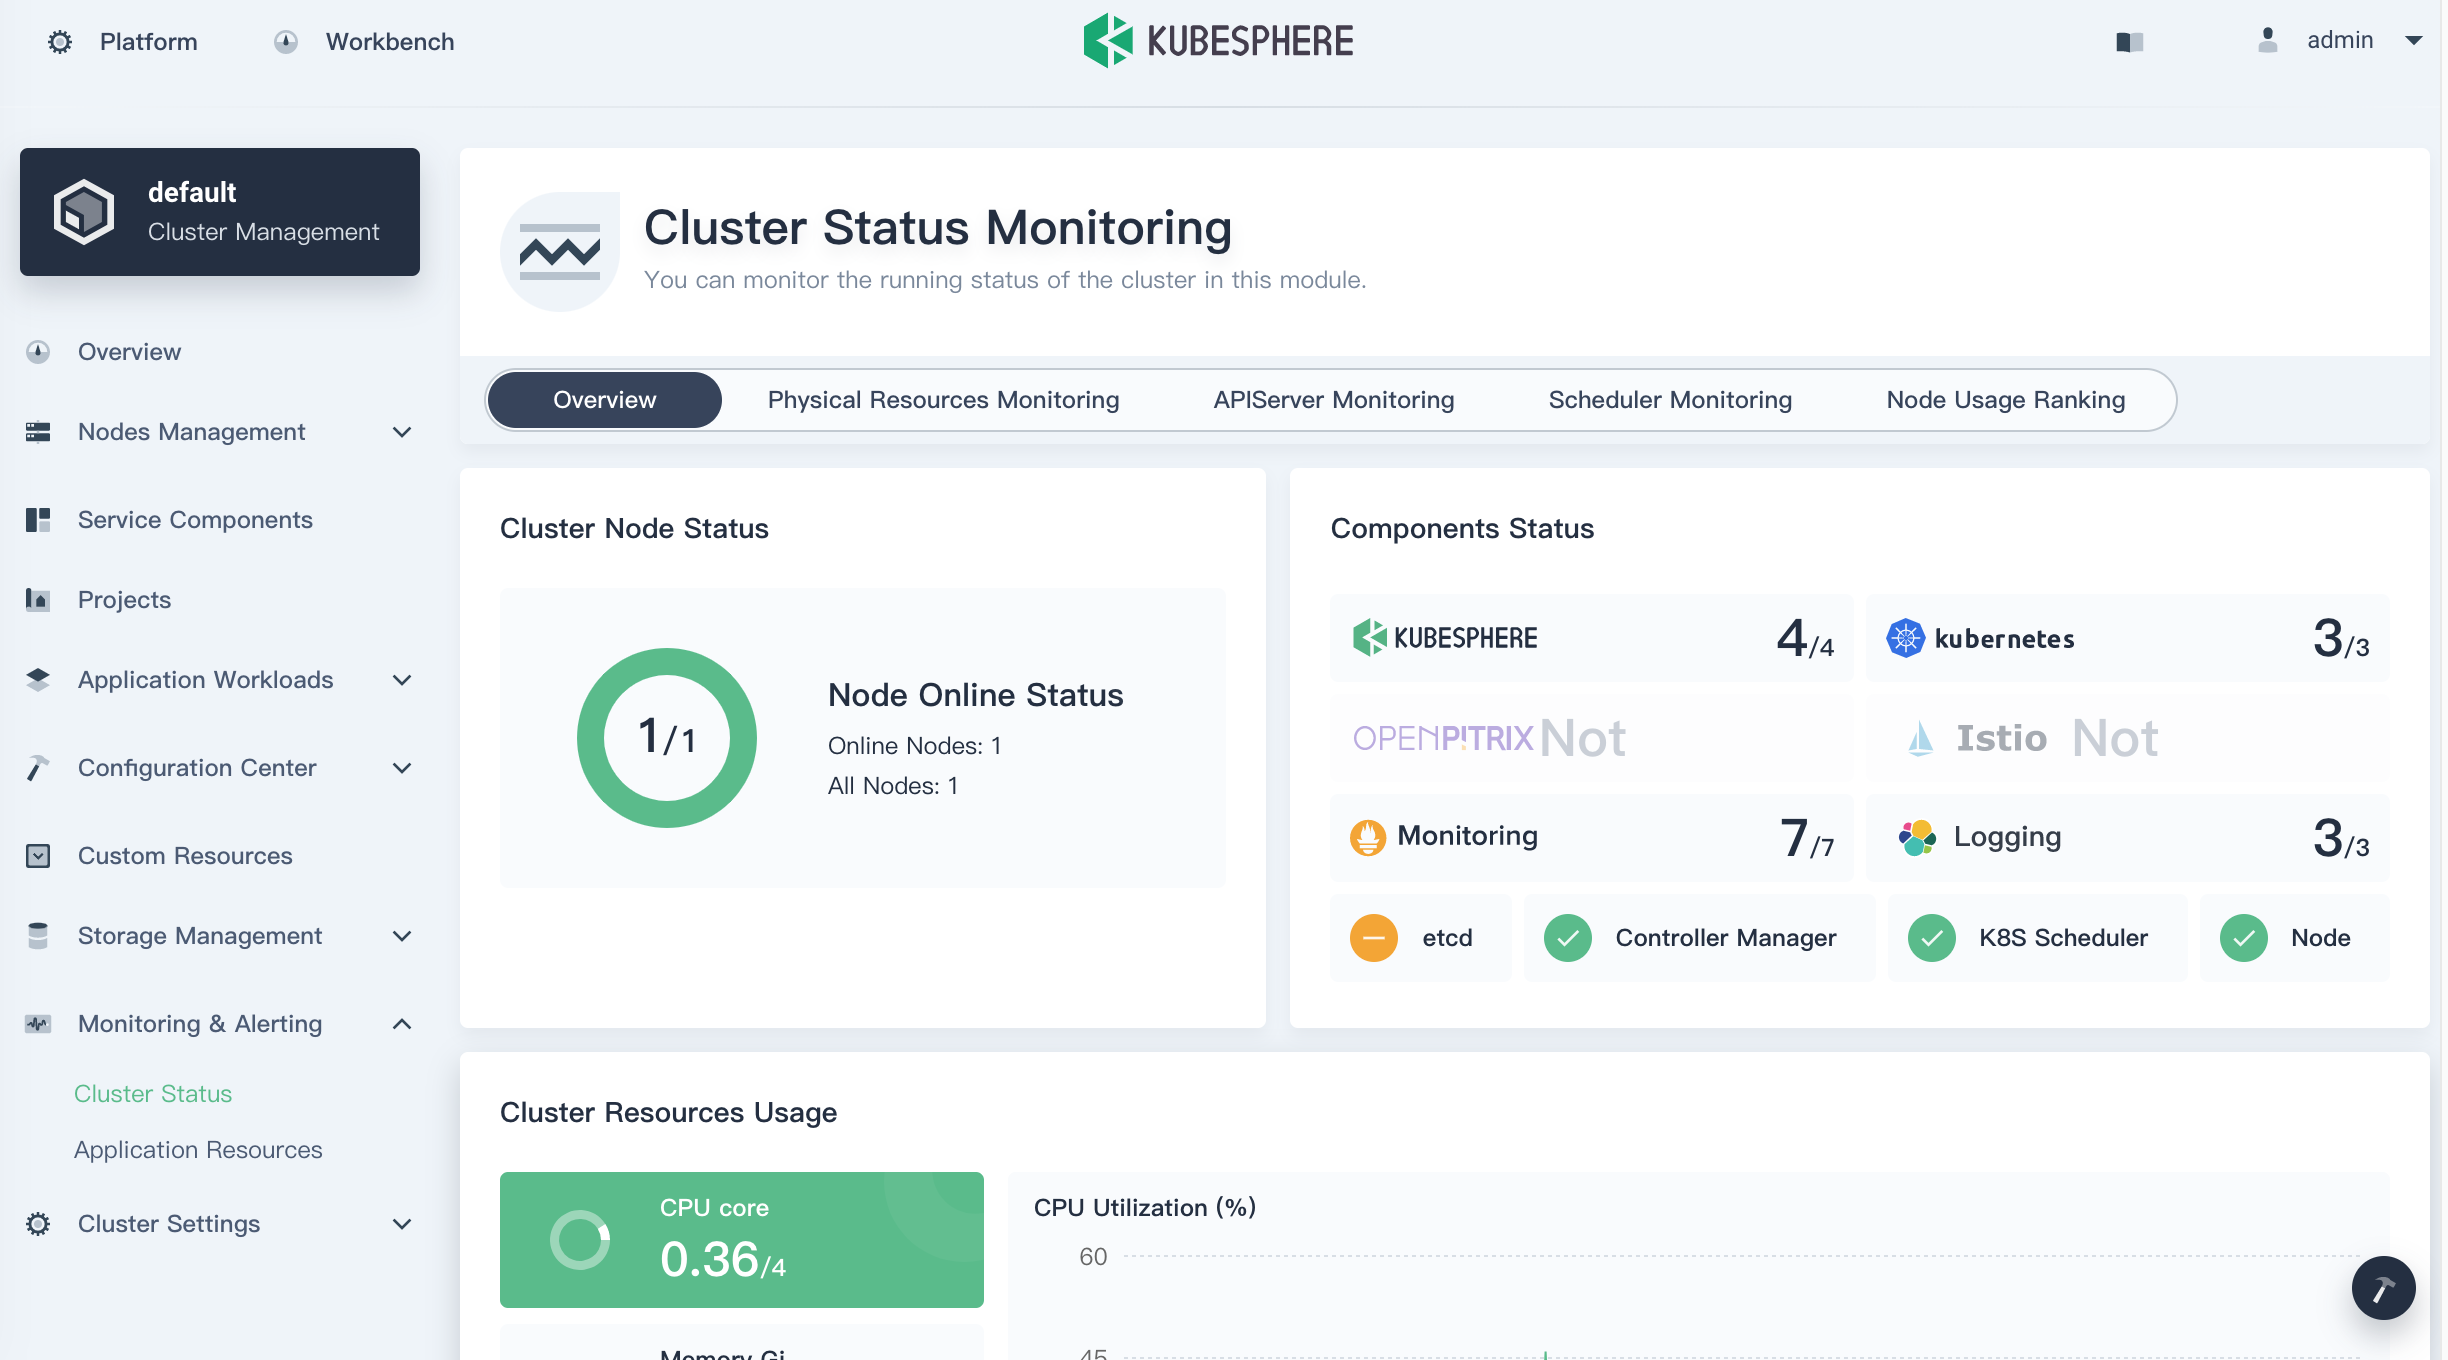
Task: Click the Controller Manager green check icon
Action: click(1567, 938)
